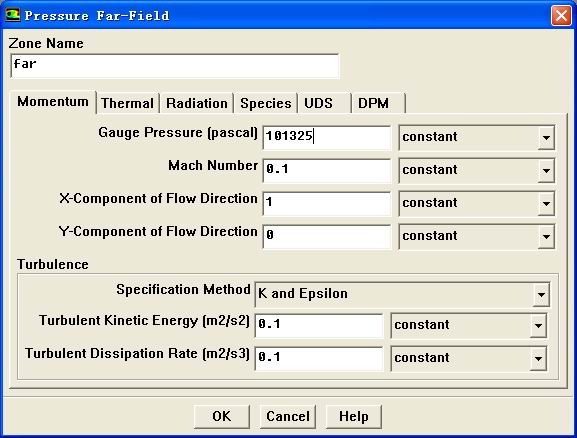Click the Zone Name text field
The height and width of the screenshot is (438, 577).
(x=175, y=66)
